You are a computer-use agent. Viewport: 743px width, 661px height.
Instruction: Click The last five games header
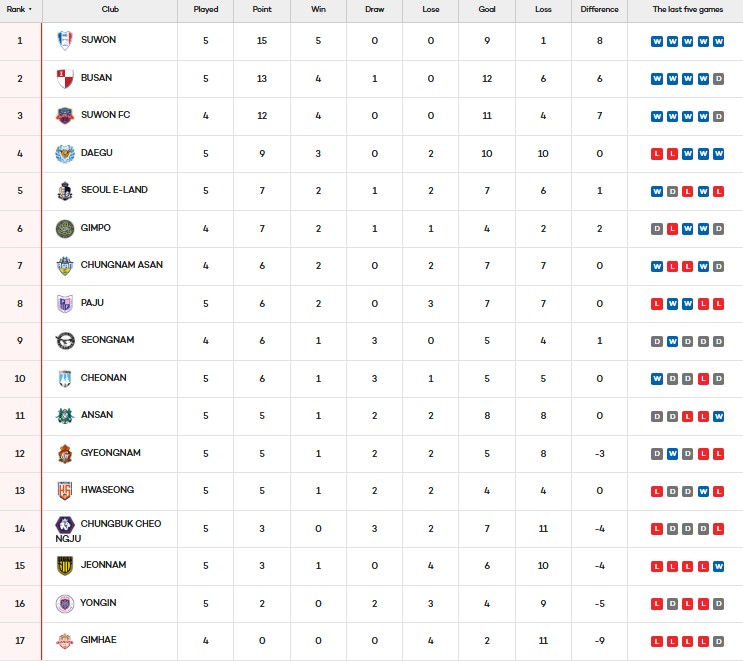tap(688, 9)
